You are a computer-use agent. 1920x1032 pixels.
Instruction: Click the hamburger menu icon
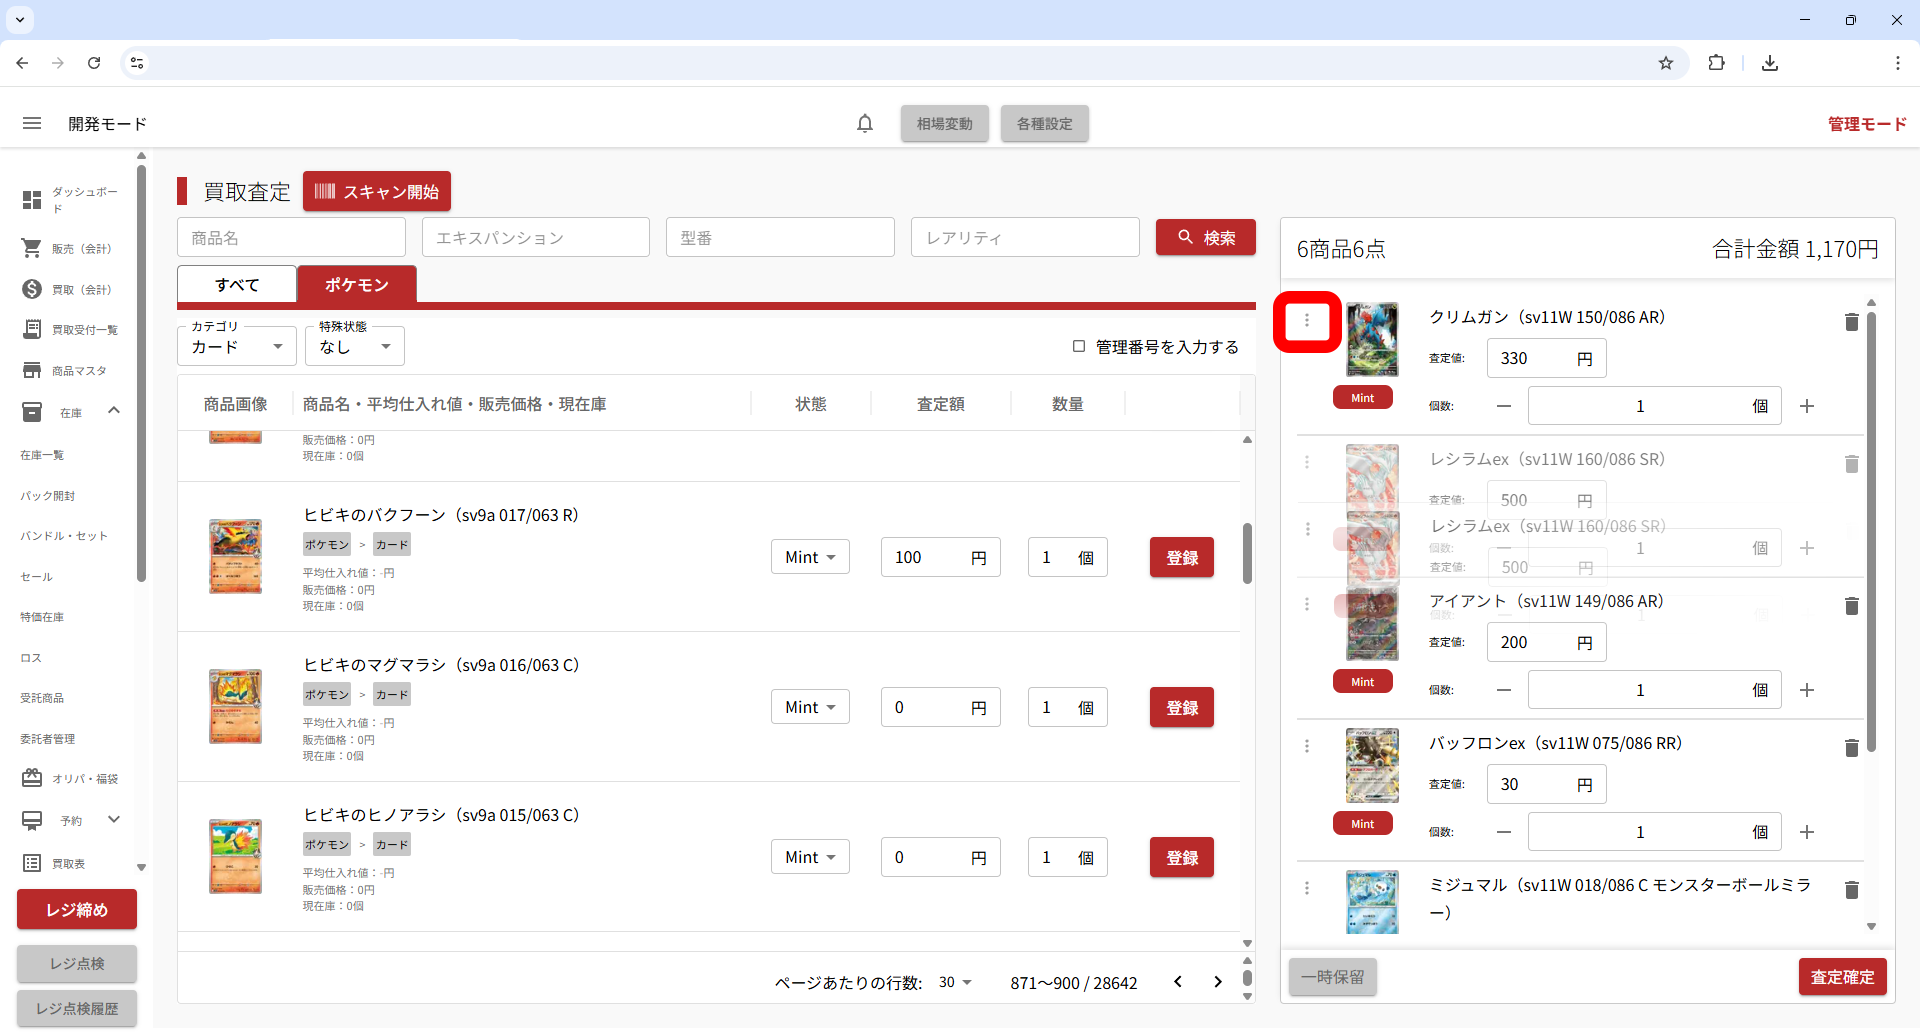(x=32, y=124)
